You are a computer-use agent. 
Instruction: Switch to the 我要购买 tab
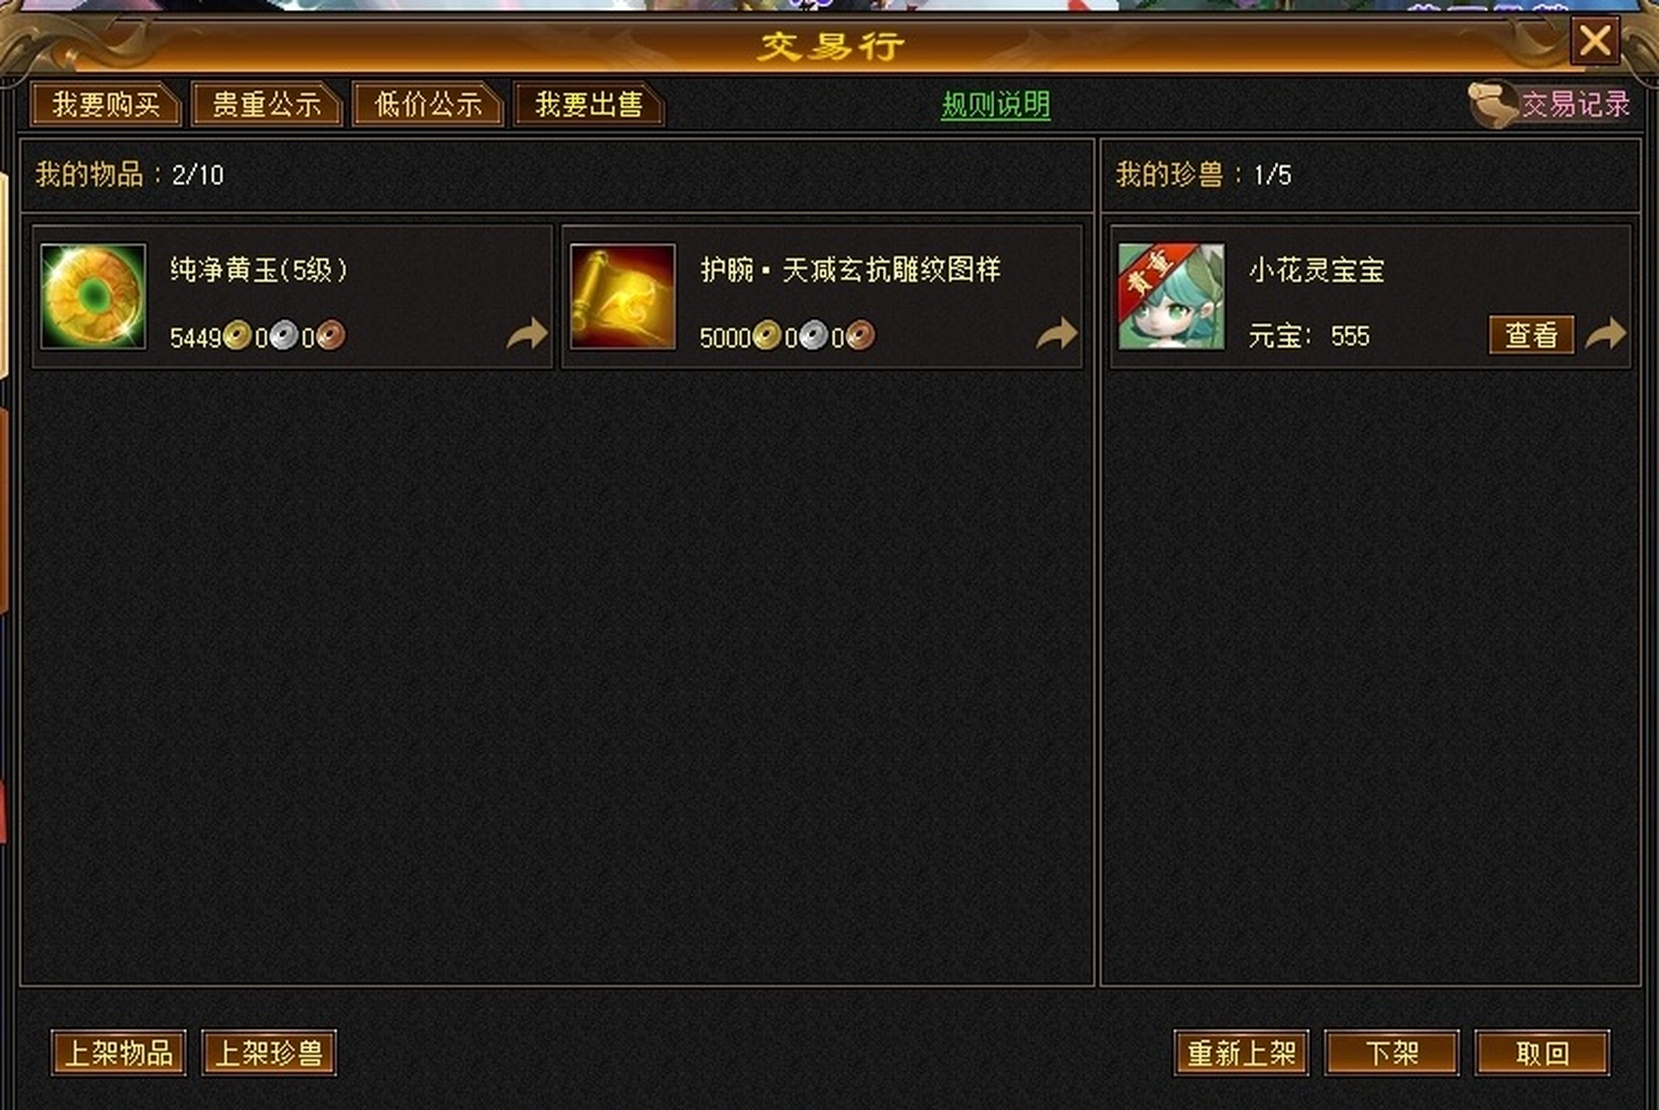point(106,104)
